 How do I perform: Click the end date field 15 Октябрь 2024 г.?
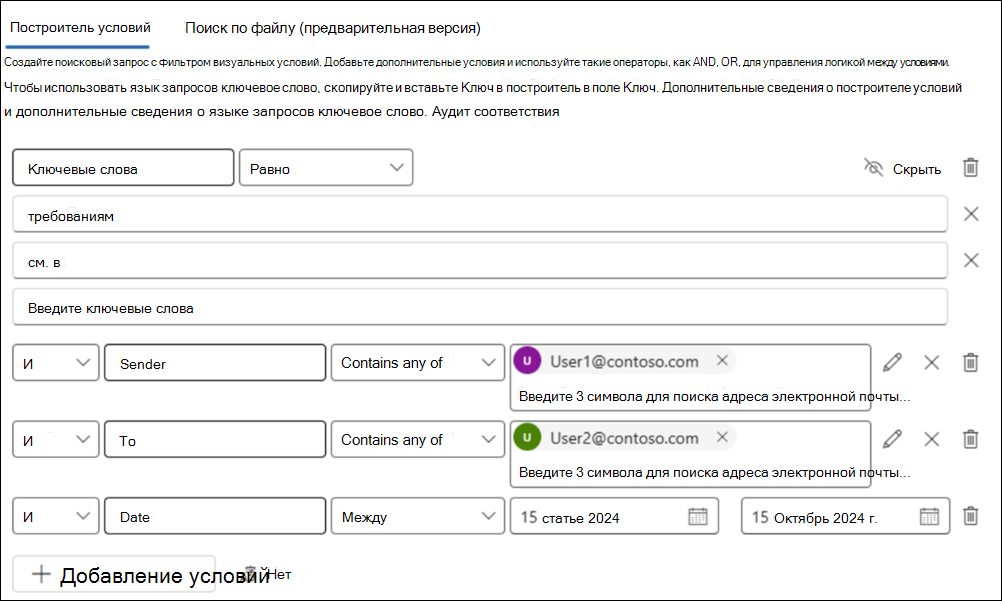coord(845,516)
